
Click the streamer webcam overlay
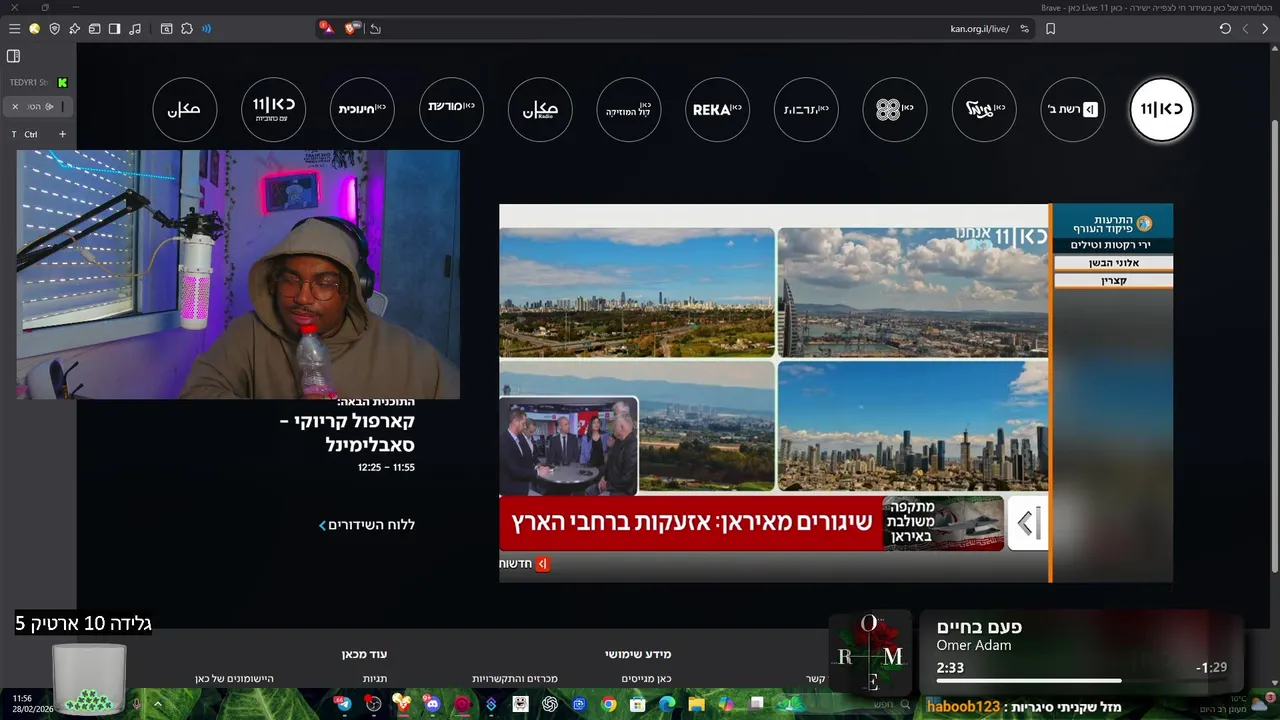[238, 274]
